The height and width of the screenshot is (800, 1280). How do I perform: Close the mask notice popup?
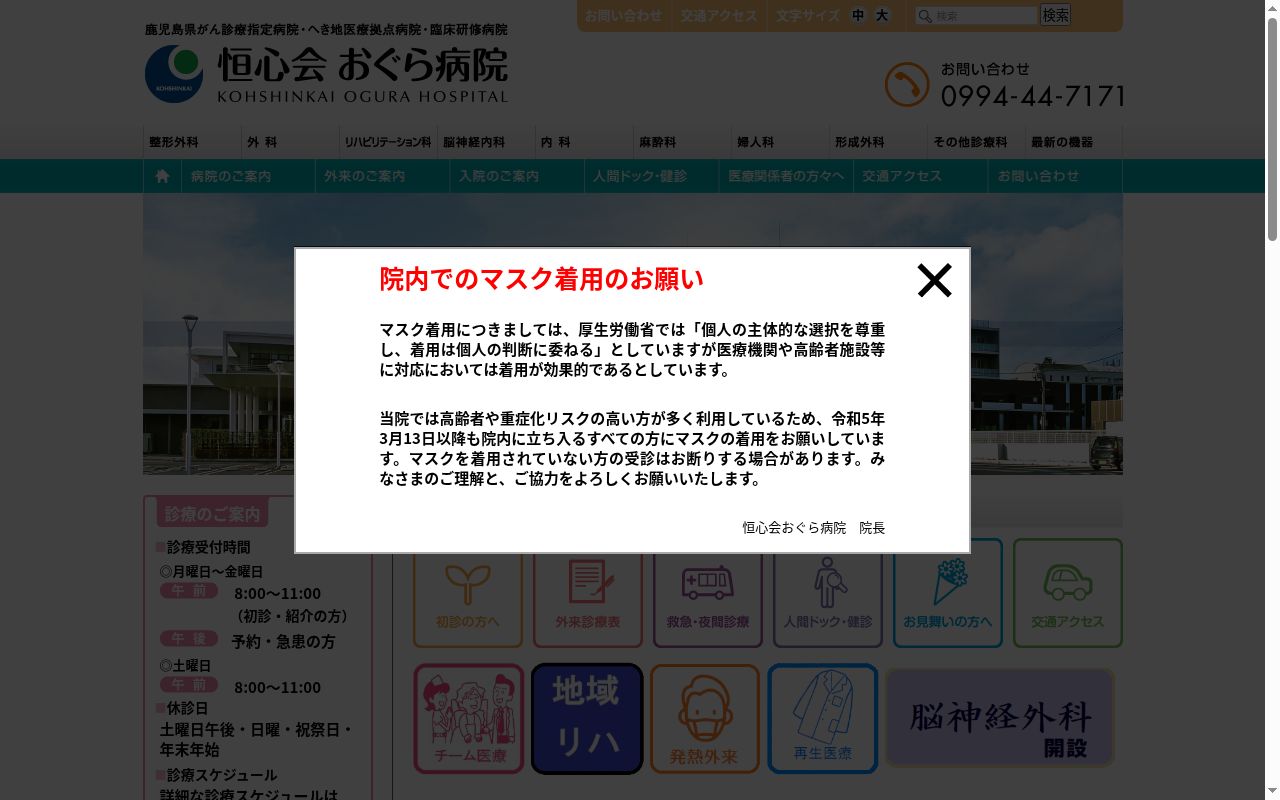[x=935, y=281]
